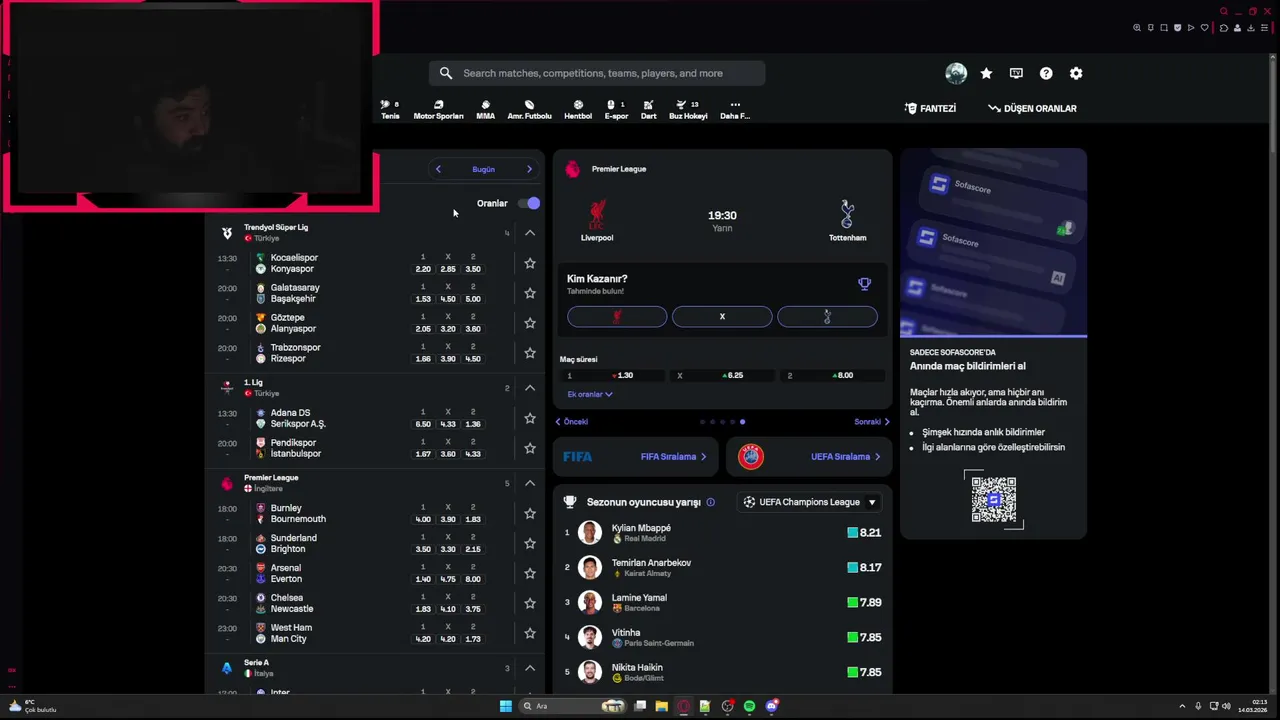The image size is (1280, 720).
Task: Open the settings gear icon
Action: coord(1076,73)
